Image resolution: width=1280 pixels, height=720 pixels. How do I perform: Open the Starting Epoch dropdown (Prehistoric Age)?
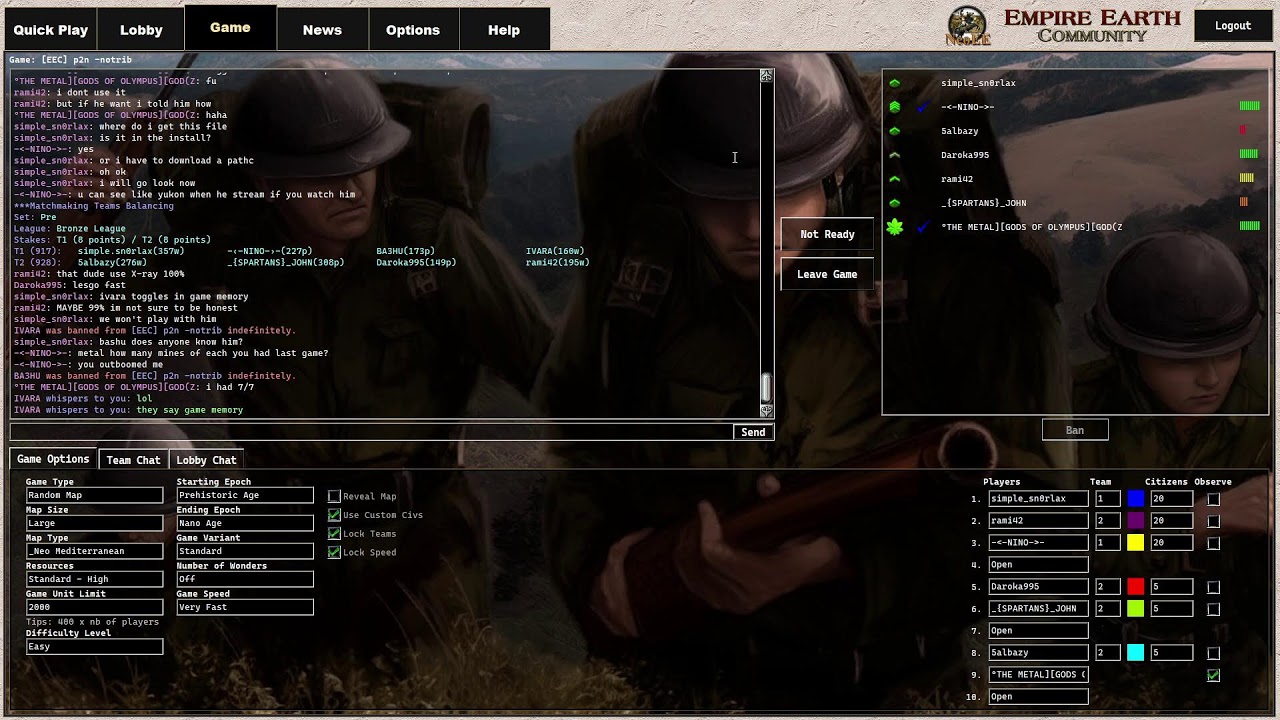click(245, 495)
